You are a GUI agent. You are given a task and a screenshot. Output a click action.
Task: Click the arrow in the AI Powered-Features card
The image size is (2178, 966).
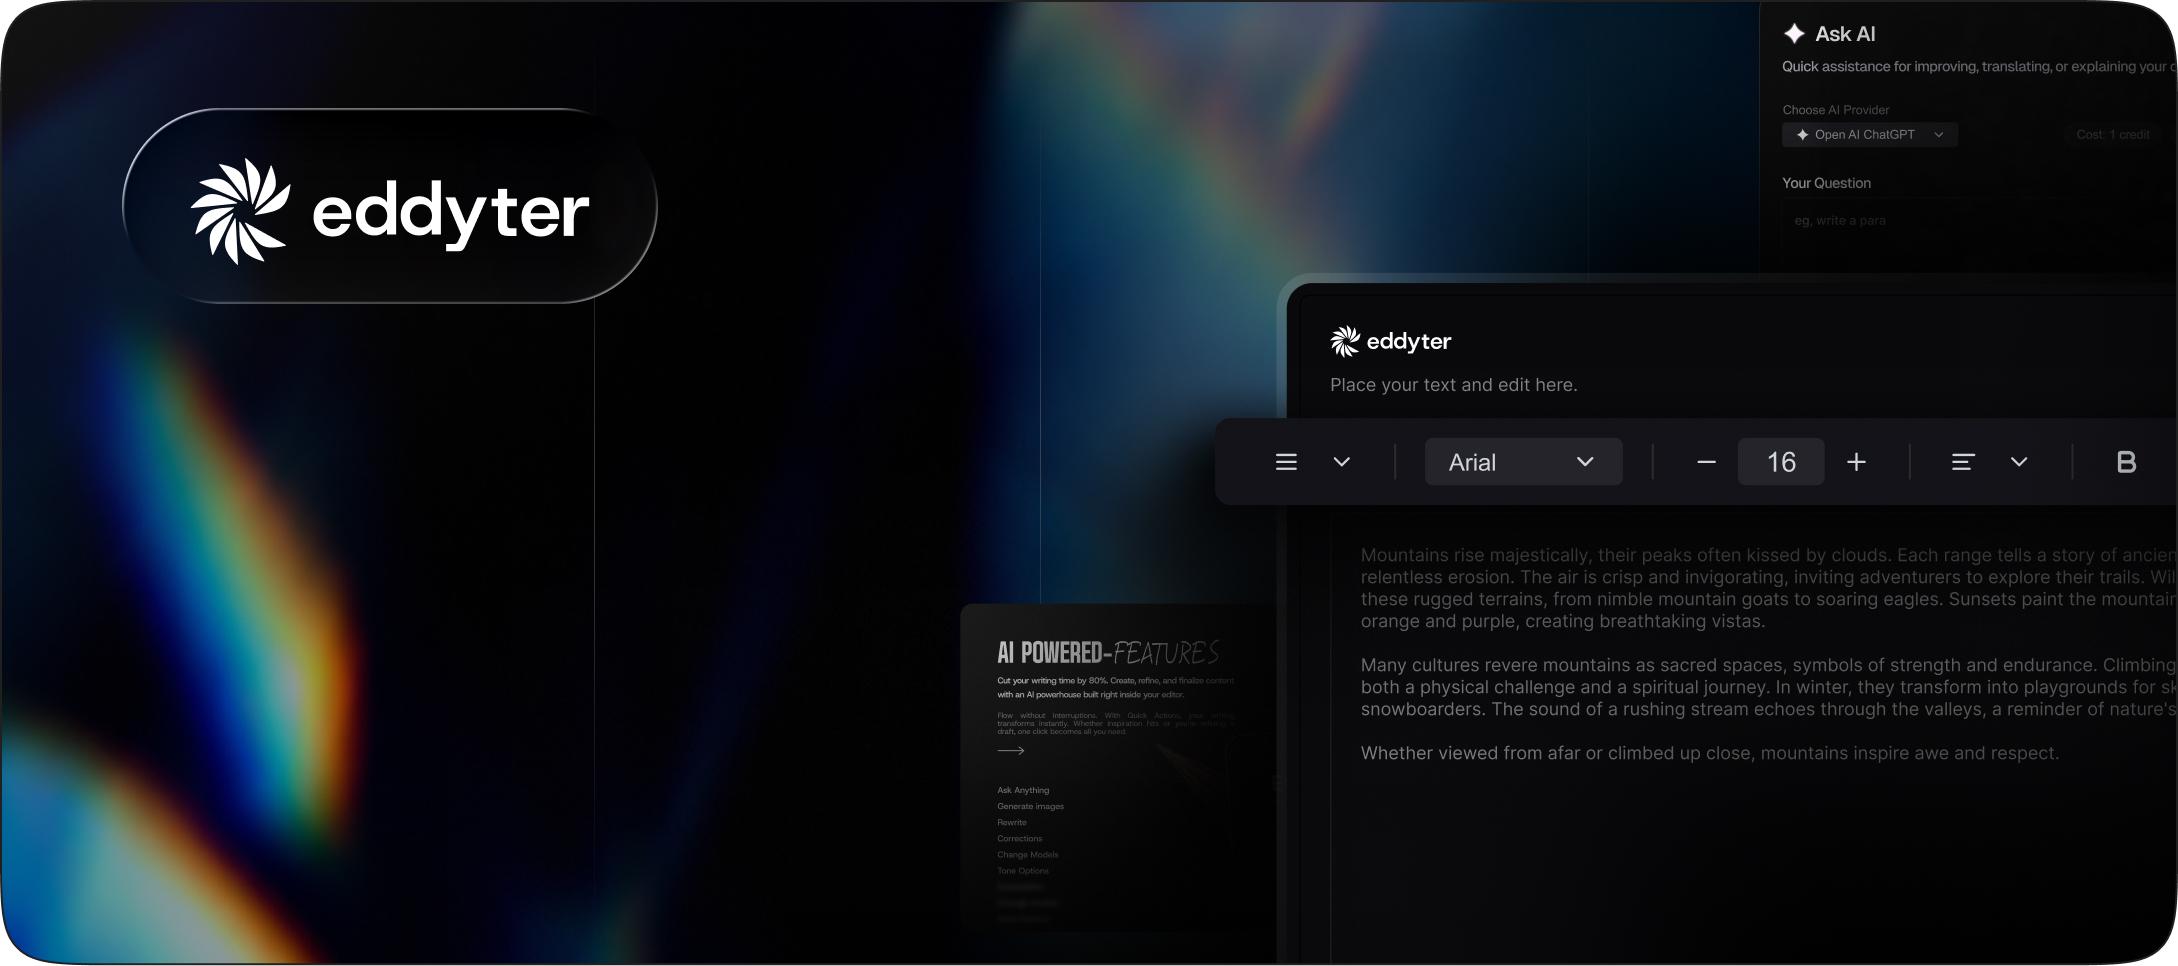coord(1011,750)
